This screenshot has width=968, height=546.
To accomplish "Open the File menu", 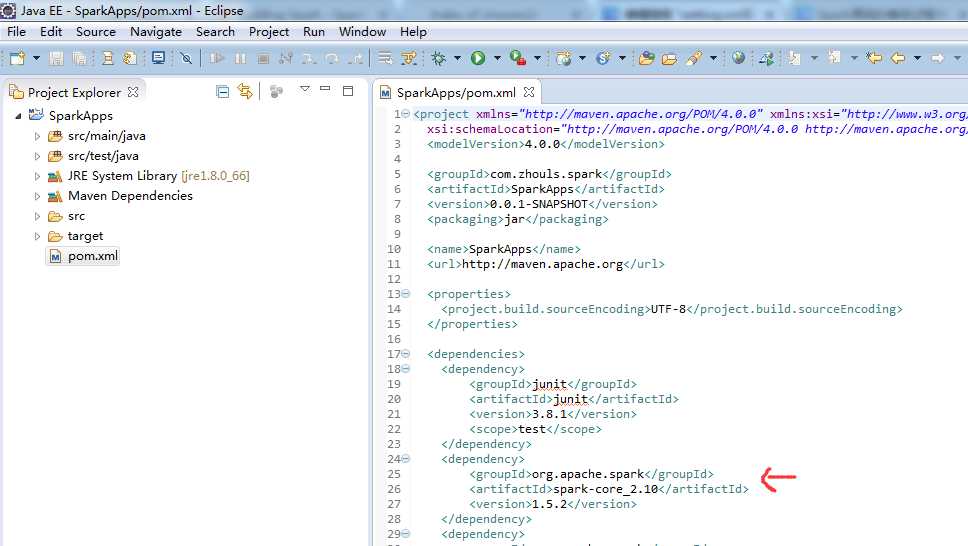I will point(17,32).
